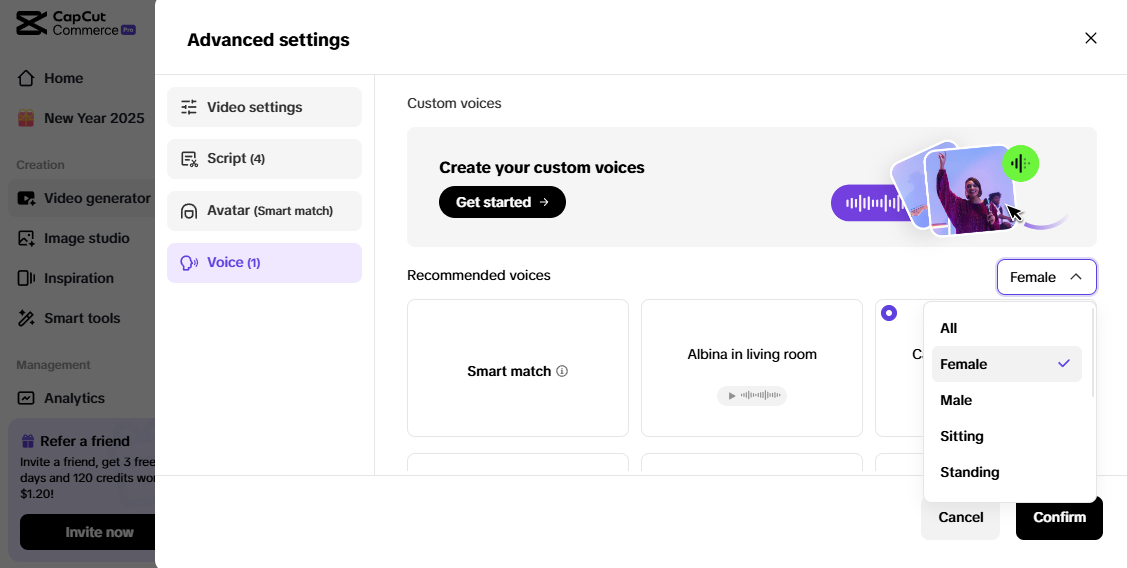Open Image studio from sidebar
The width and height of the screenshot is (1127, 568).
pyautogui.click(x=86, y=238)
